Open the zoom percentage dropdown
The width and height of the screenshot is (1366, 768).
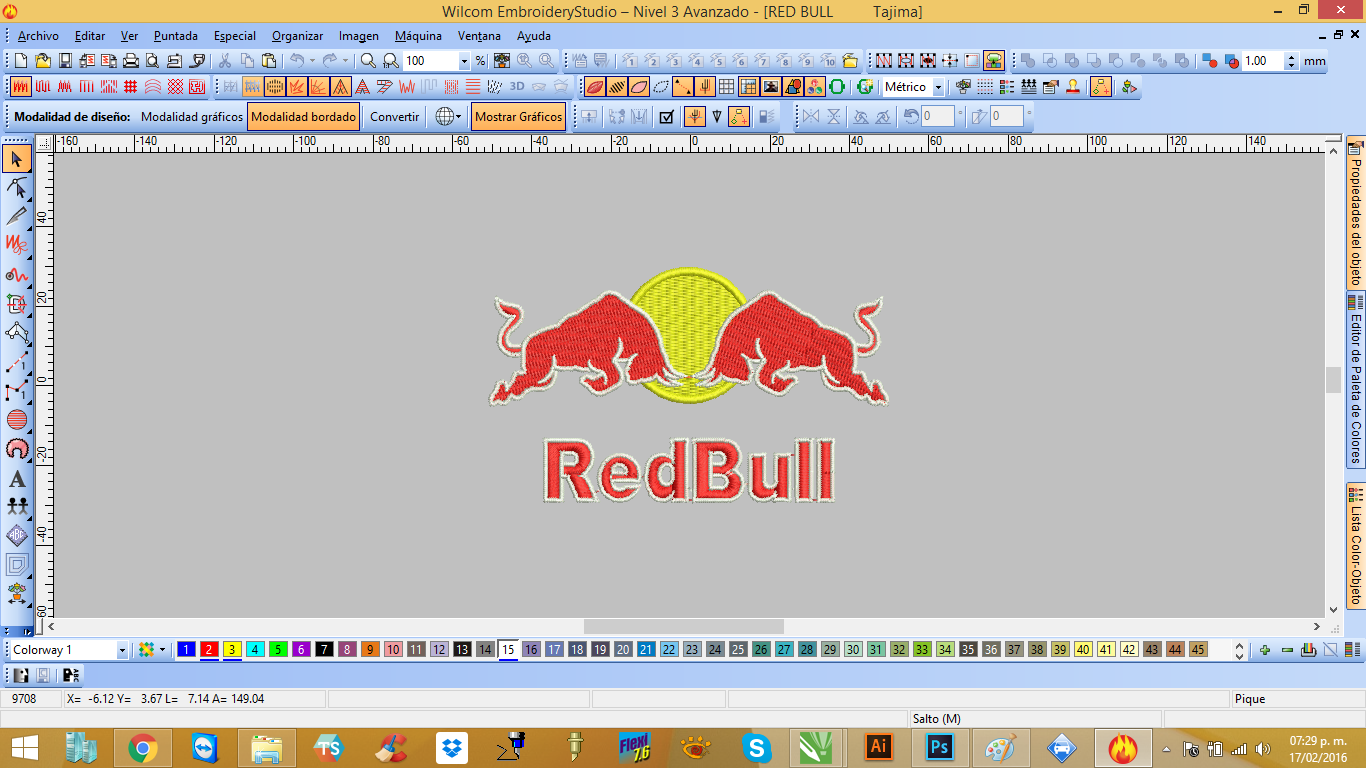click(x=464, y=61)
